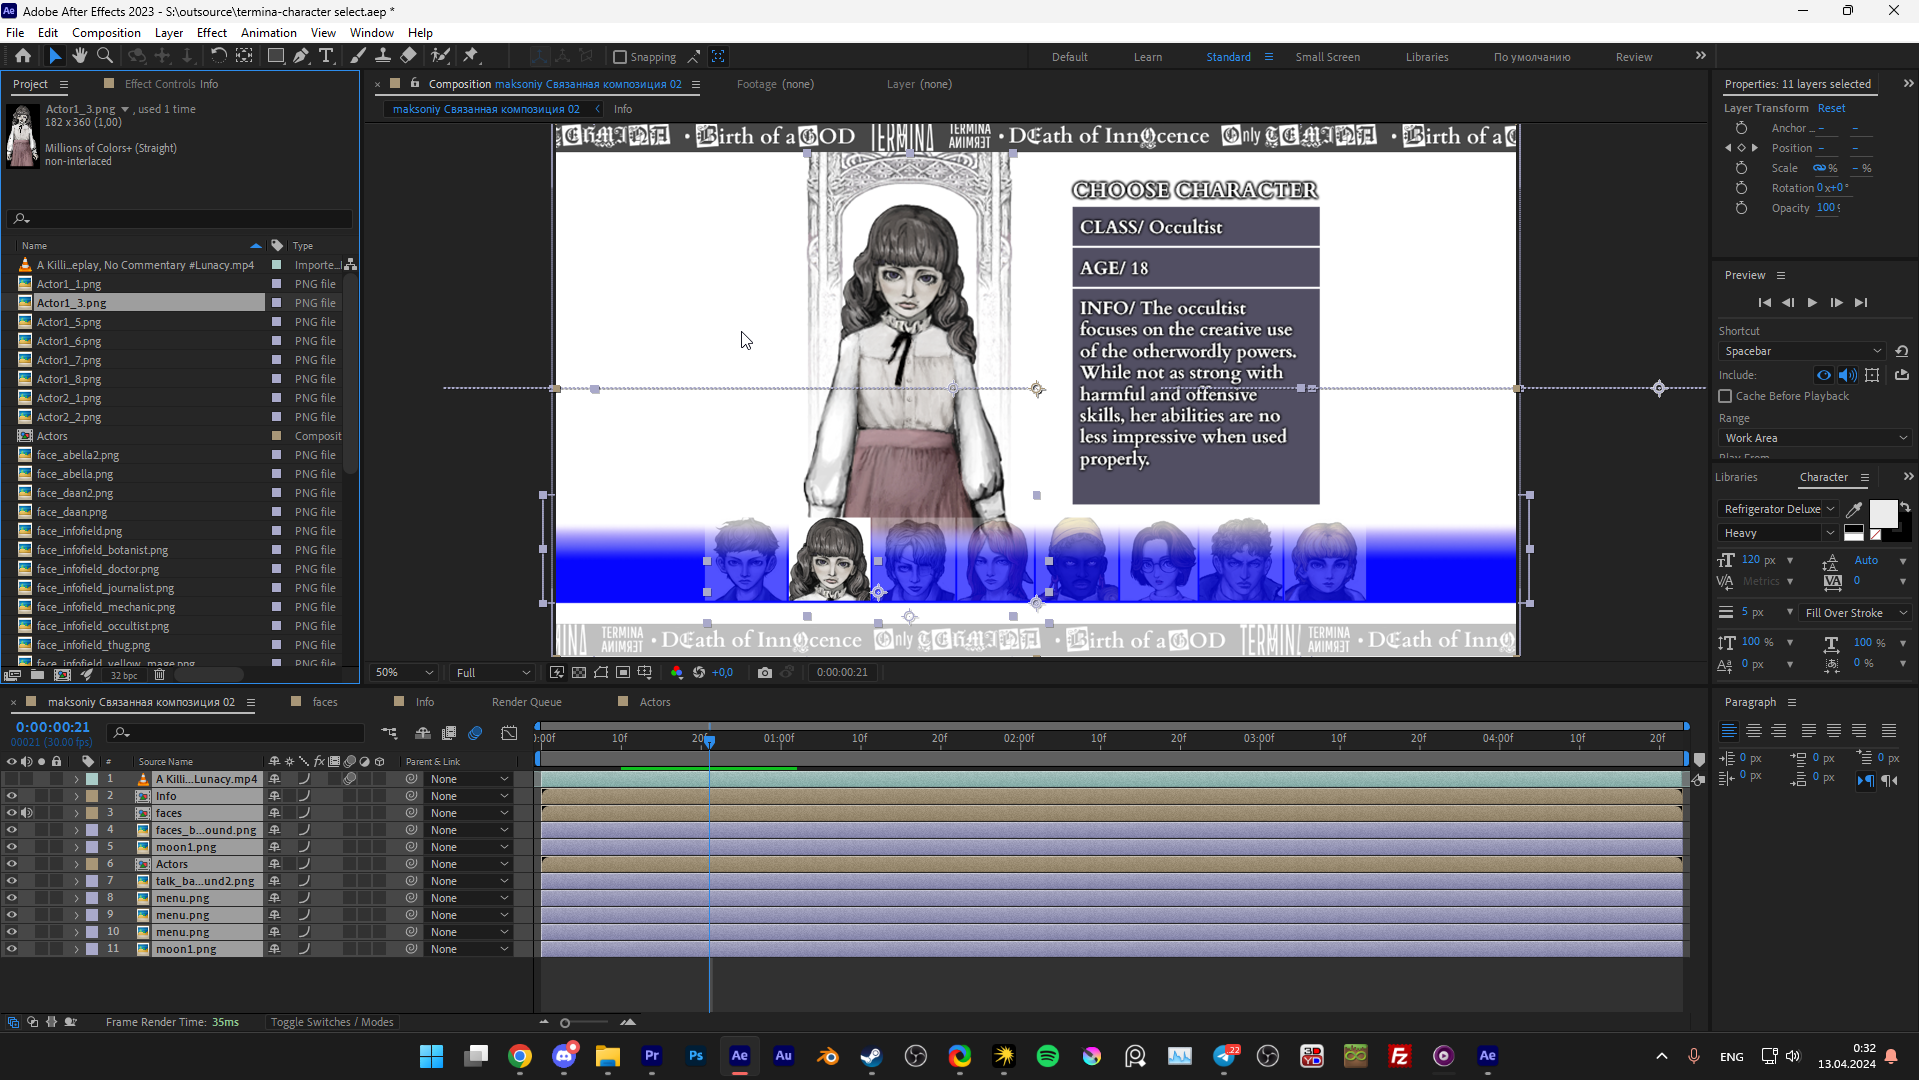Click the Reset exposure icon
1919x1080 pixels.
pyautogui.click(x=699, y=672)
